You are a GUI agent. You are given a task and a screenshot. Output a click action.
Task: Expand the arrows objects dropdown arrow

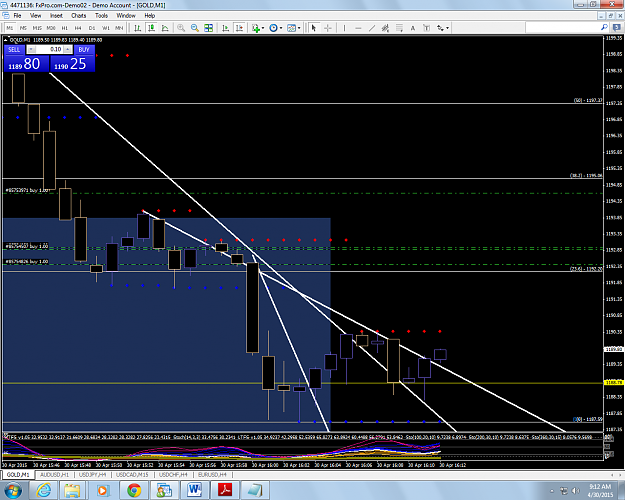coord(448,28)
